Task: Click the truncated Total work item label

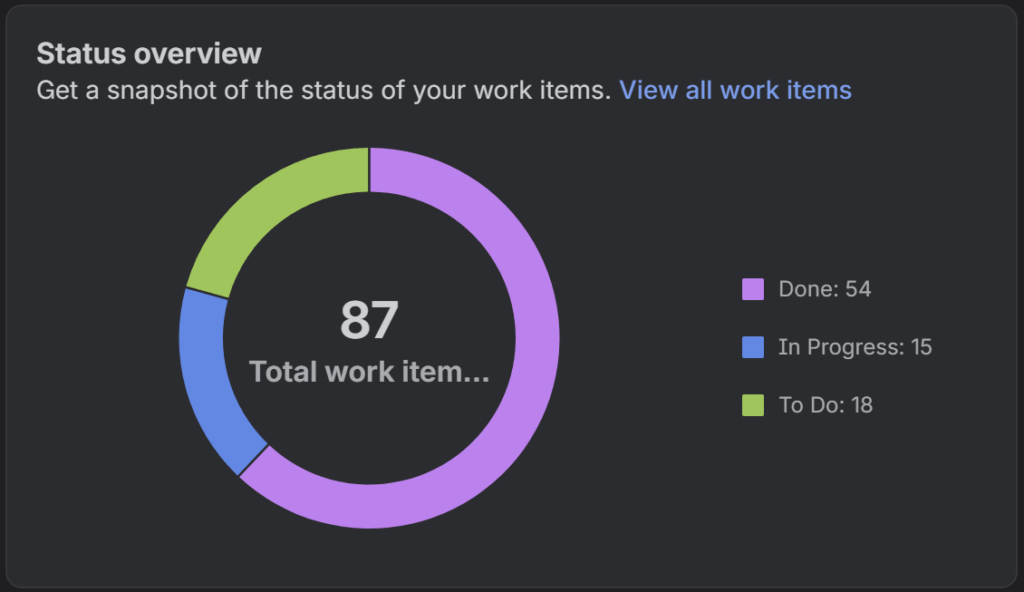Action: pyautogui.click(x=369, y=373)
